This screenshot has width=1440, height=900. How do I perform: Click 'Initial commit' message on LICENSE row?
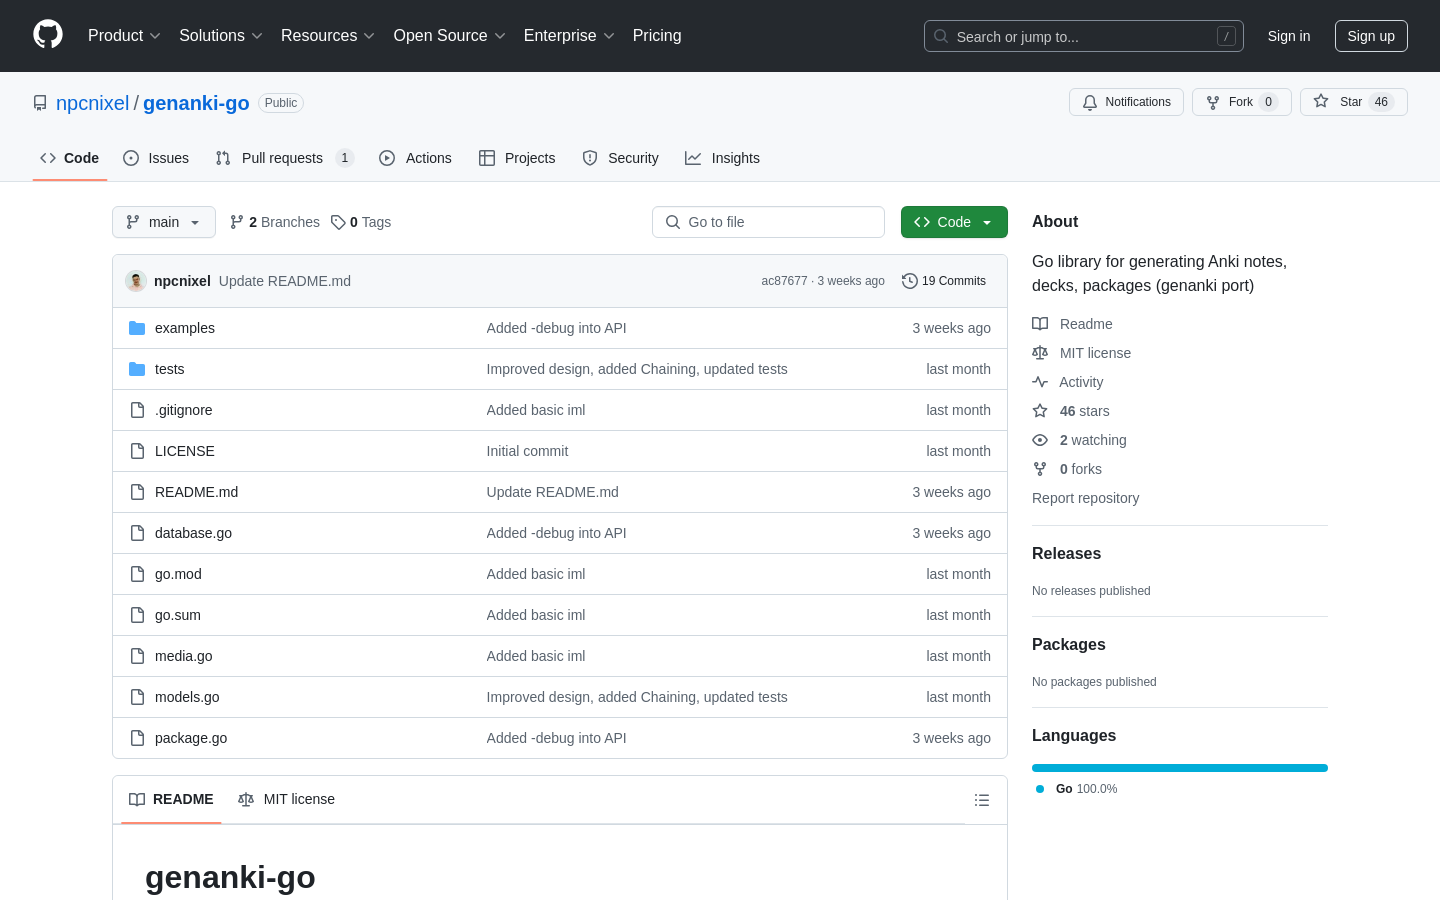527,451
